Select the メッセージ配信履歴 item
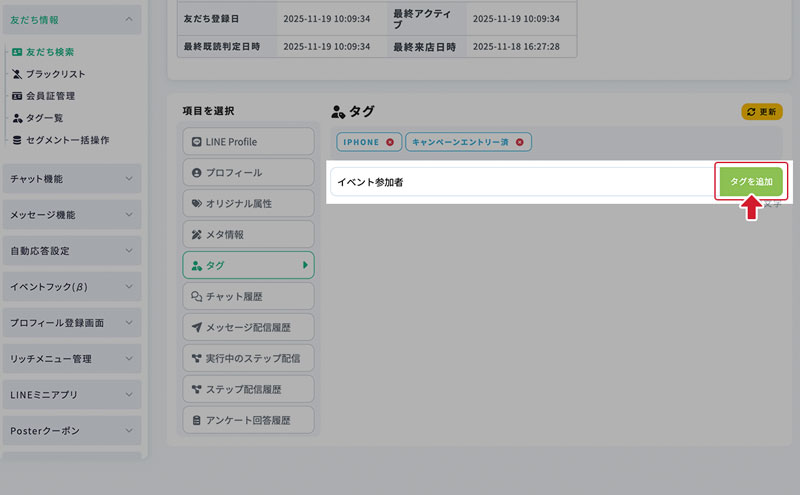Screen dimensions: 800x495 [248, 327]
